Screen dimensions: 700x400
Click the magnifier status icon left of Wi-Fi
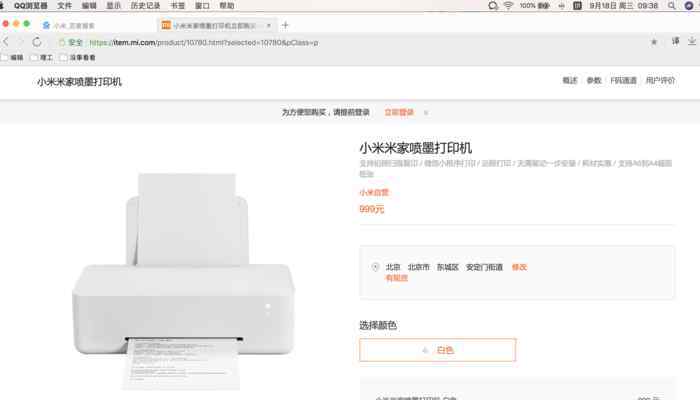[x=493, y=5]
